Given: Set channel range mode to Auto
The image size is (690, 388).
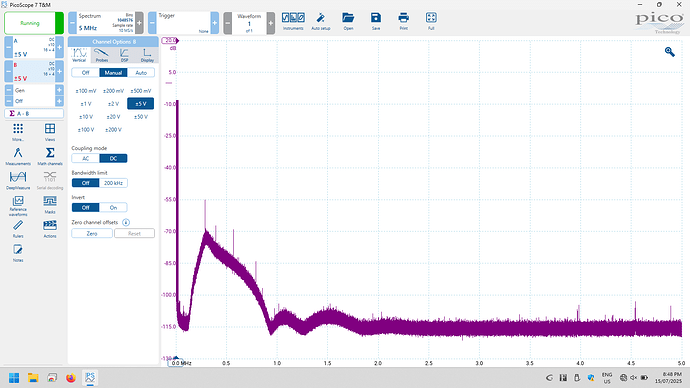Looking at the screenshot, I should click(141, 73).
